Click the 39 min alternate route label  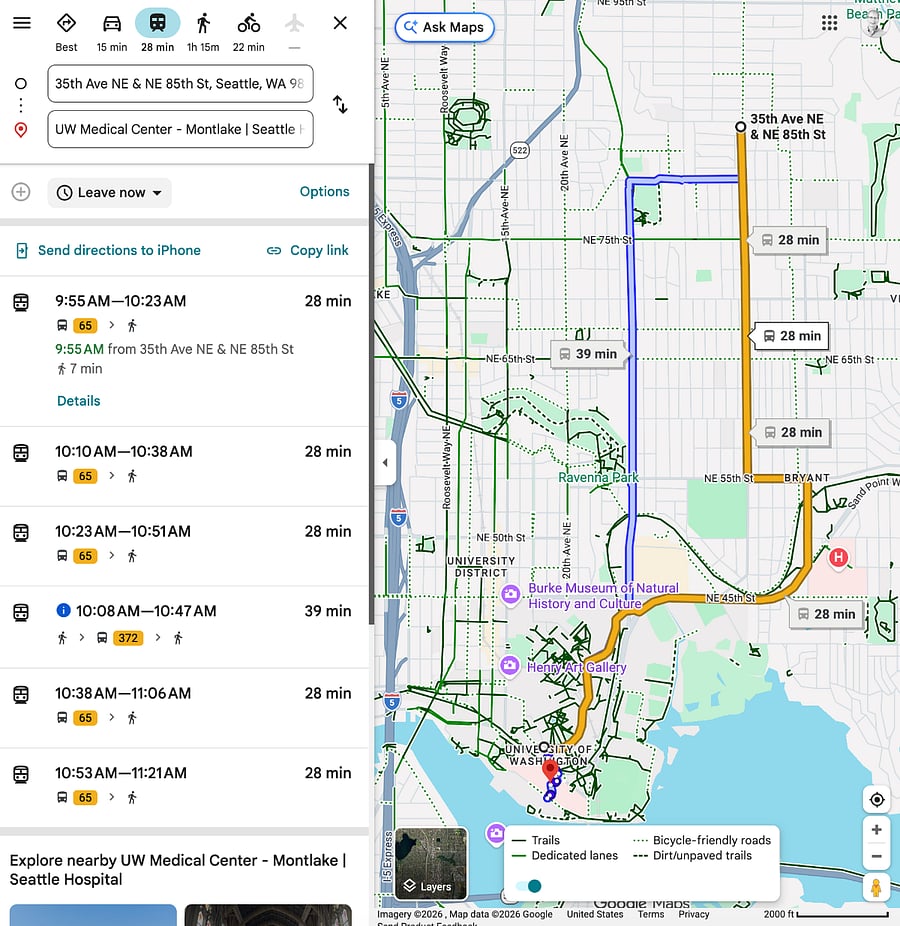coord(589,354)
